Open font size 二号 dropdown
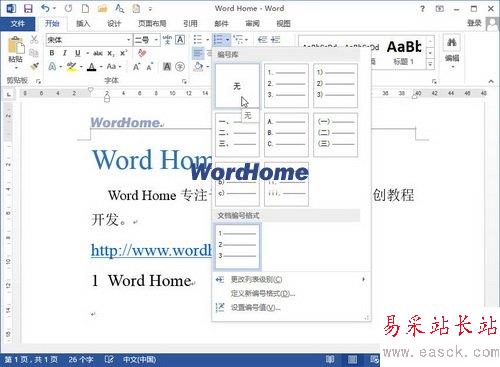 point(156,40)
